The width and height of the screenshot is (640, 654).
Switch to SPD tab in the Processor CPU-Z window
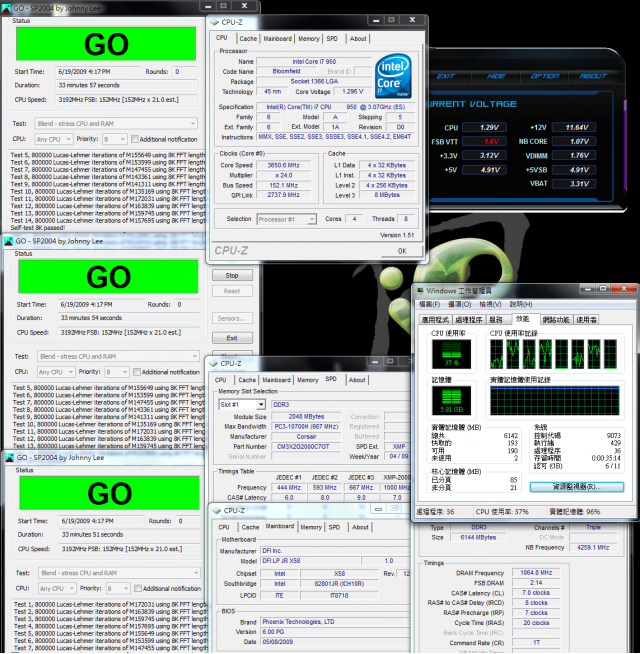pyautogui.click(x=332, y=38)
